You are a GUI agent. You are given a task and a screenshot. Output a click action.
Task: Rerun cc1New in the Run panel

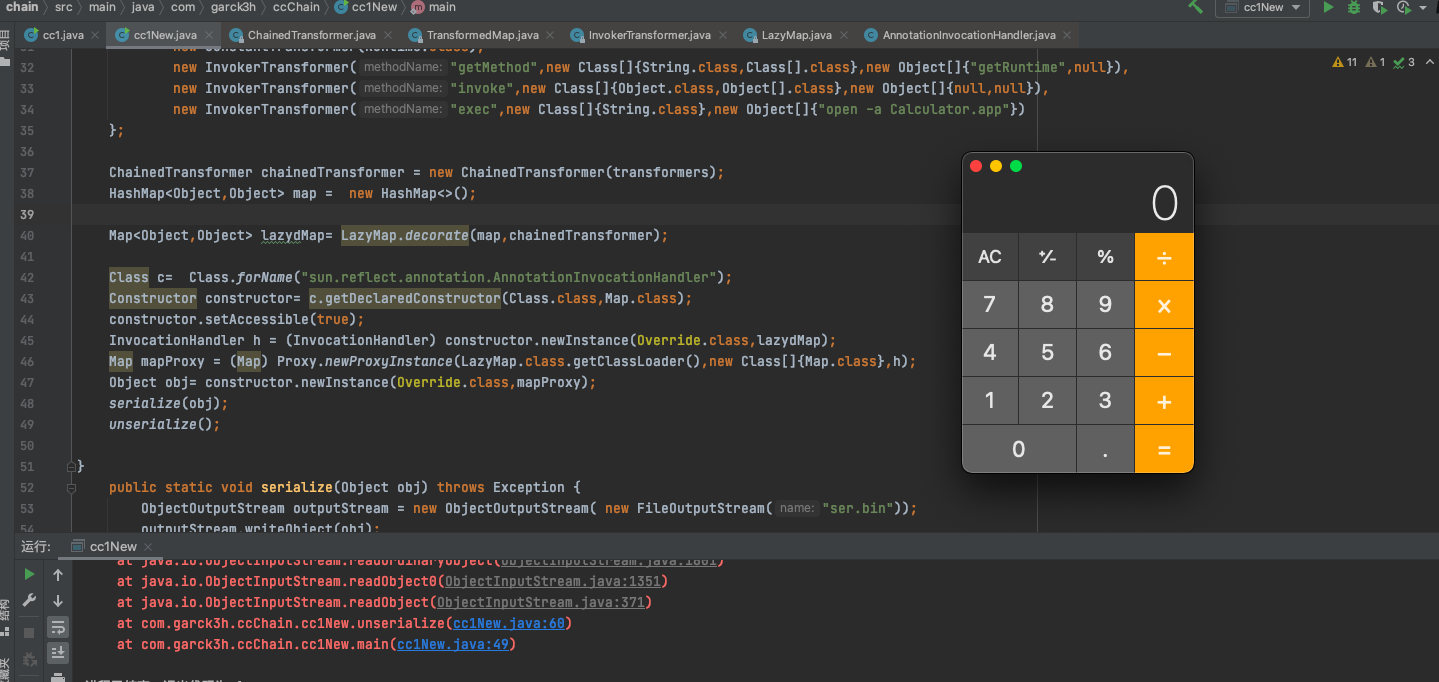[29, 574]
